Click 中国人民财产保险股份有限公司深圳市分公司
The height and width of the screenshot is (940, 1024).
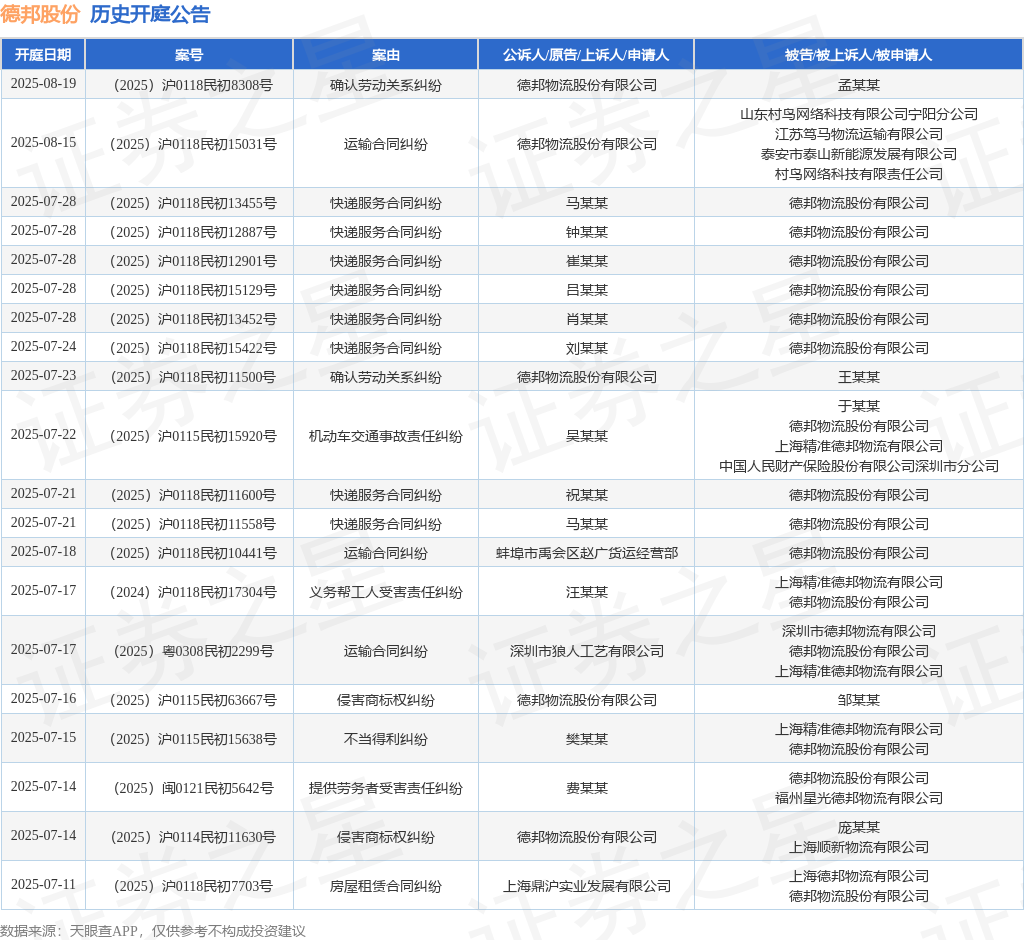coord(859,466)
